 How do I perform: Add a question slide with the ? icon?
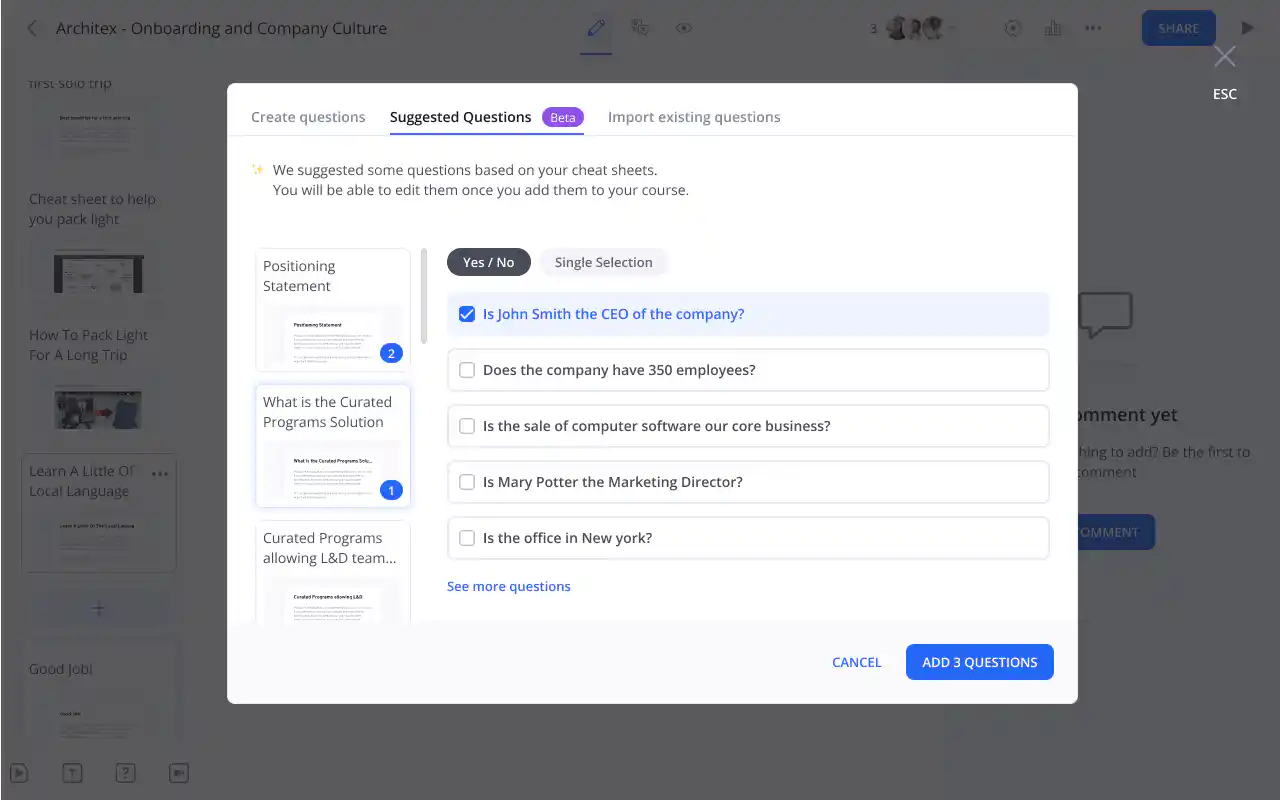coord(125,772)
